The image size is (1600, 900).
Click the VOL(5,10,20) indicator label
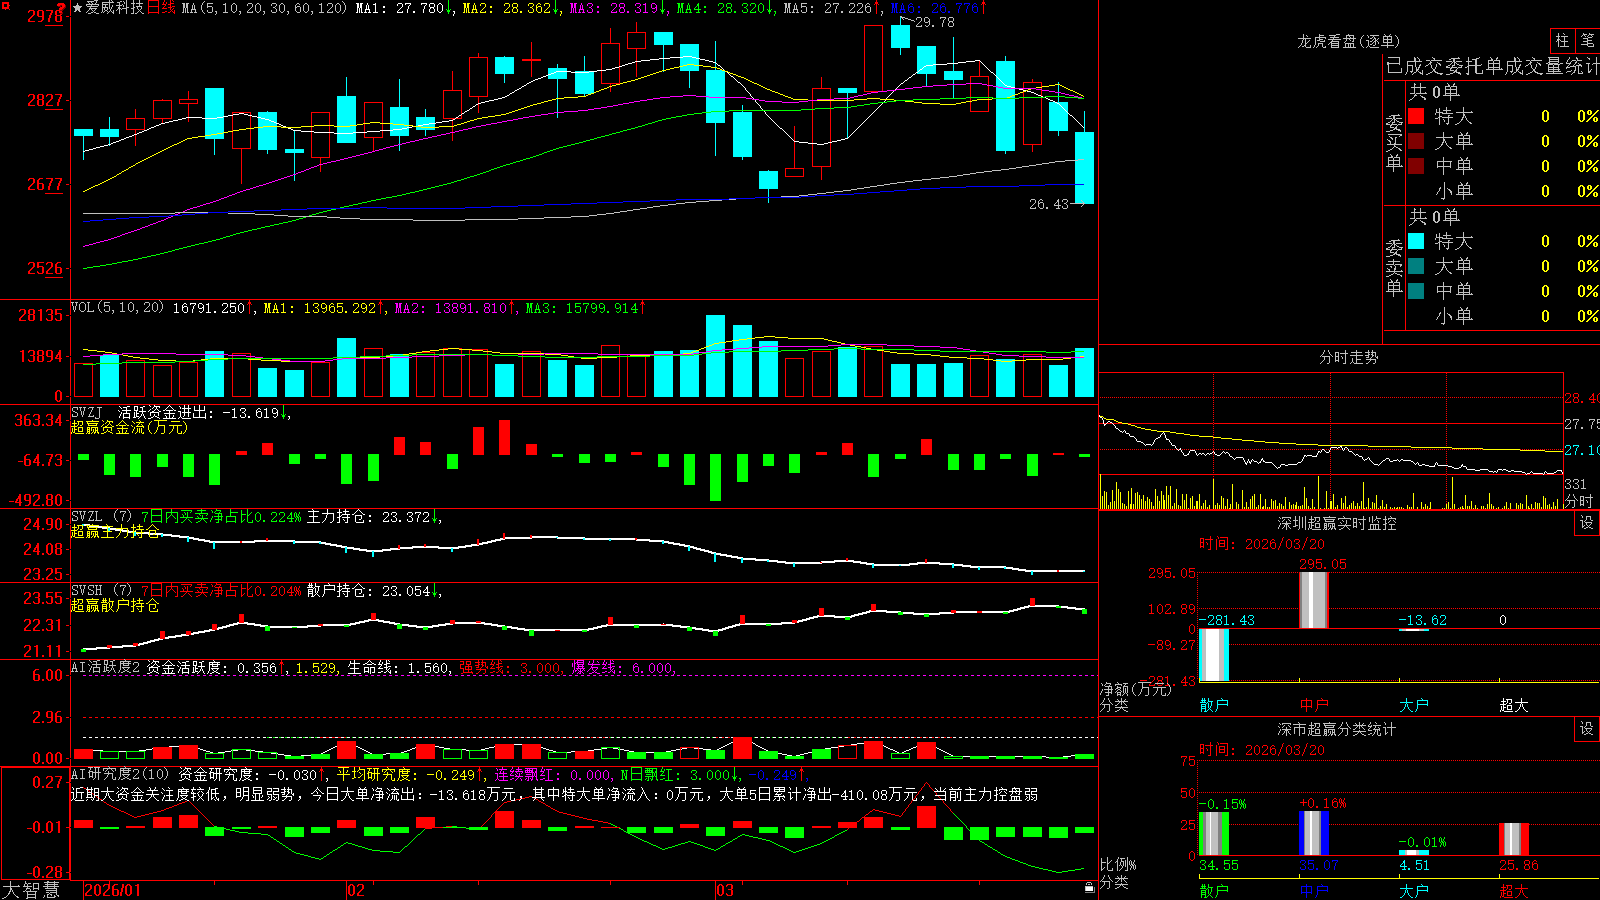[x=117, y=307]
